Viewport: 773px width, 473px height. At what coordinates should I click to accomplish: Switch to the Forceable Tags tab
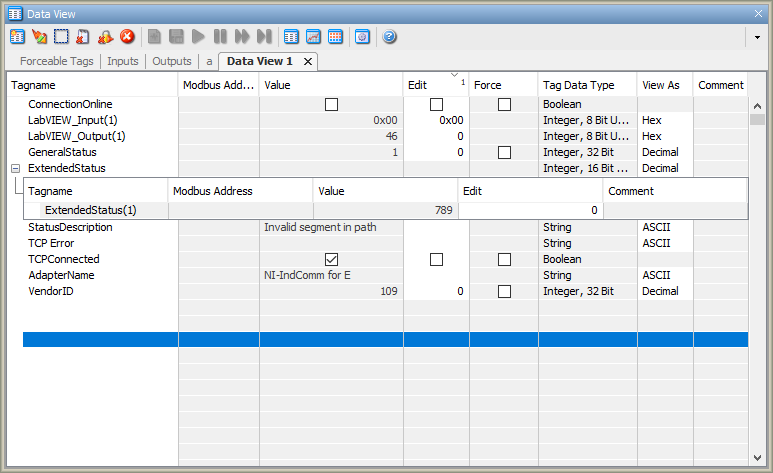click(56, 61)
